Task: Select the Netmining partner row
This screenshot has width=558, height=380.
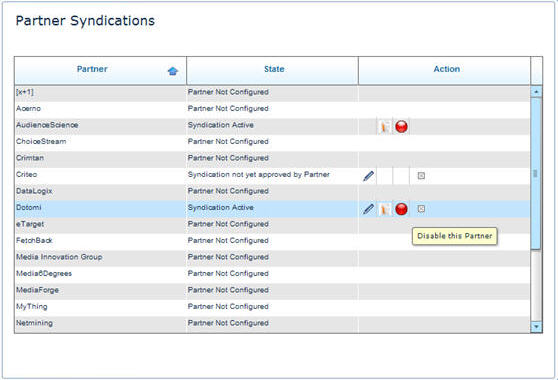Action: [272, 324]
